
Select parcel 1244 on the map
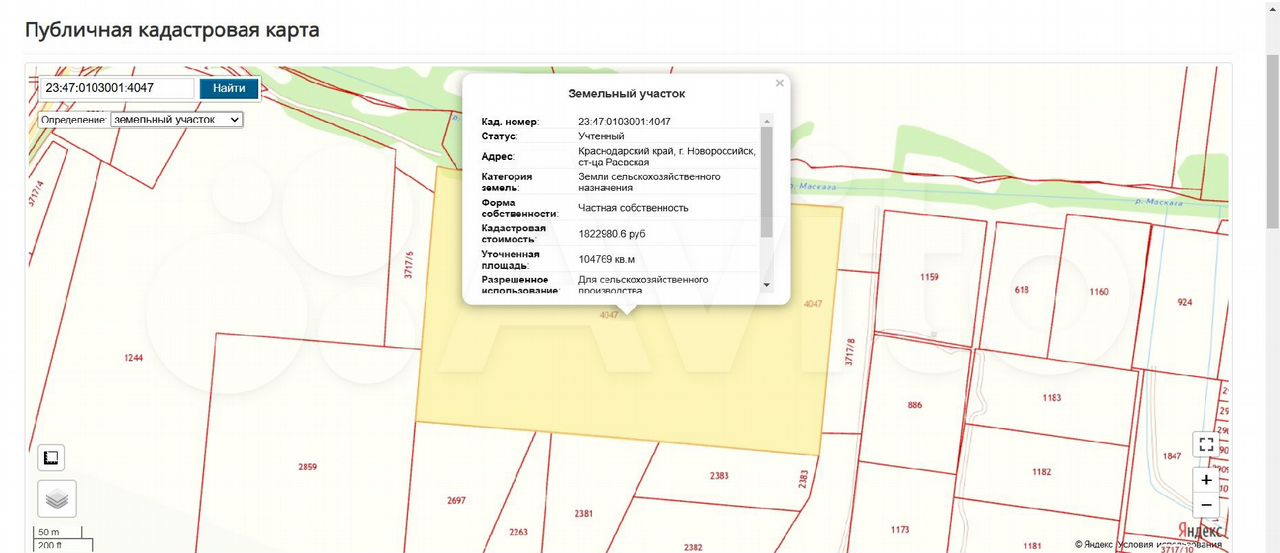pyautogui.click(x=134, y=357)
